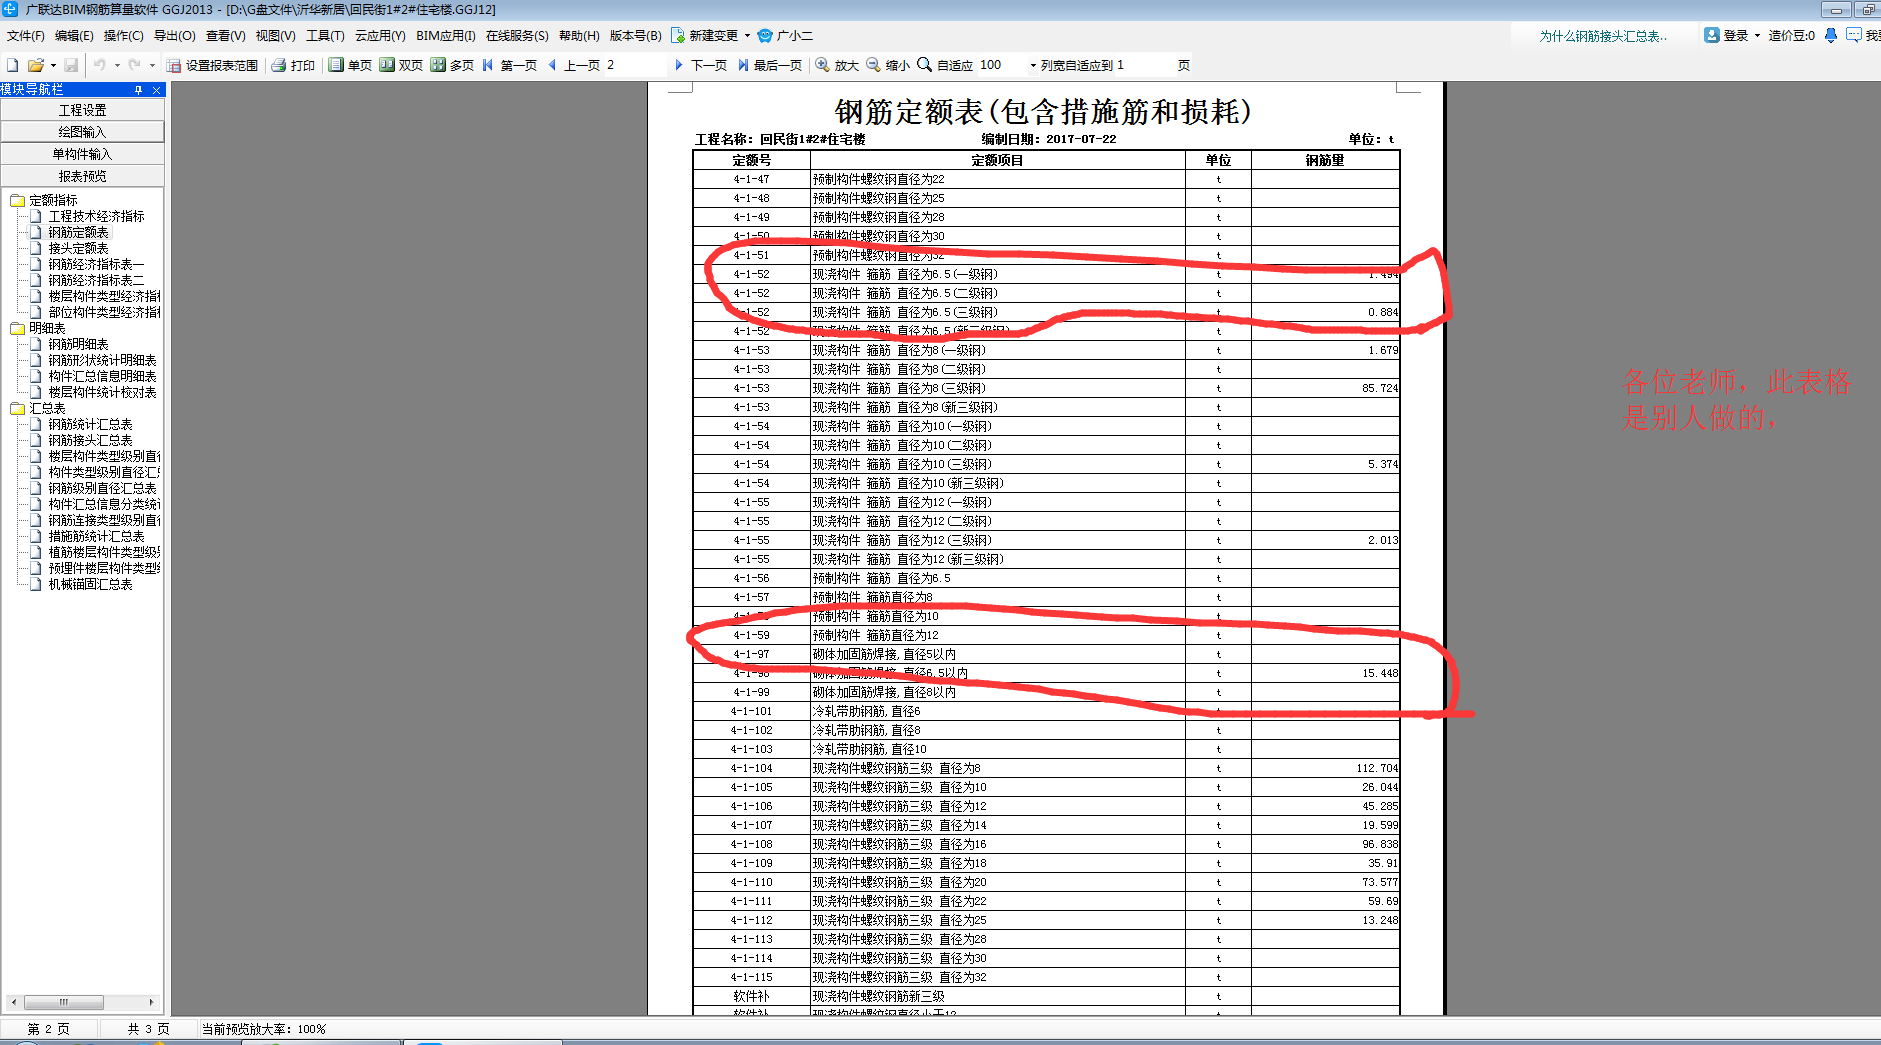1881x1045 pixels.
Task: Click the 列宽自适应到 page count field
Action: coord(1143,65)
